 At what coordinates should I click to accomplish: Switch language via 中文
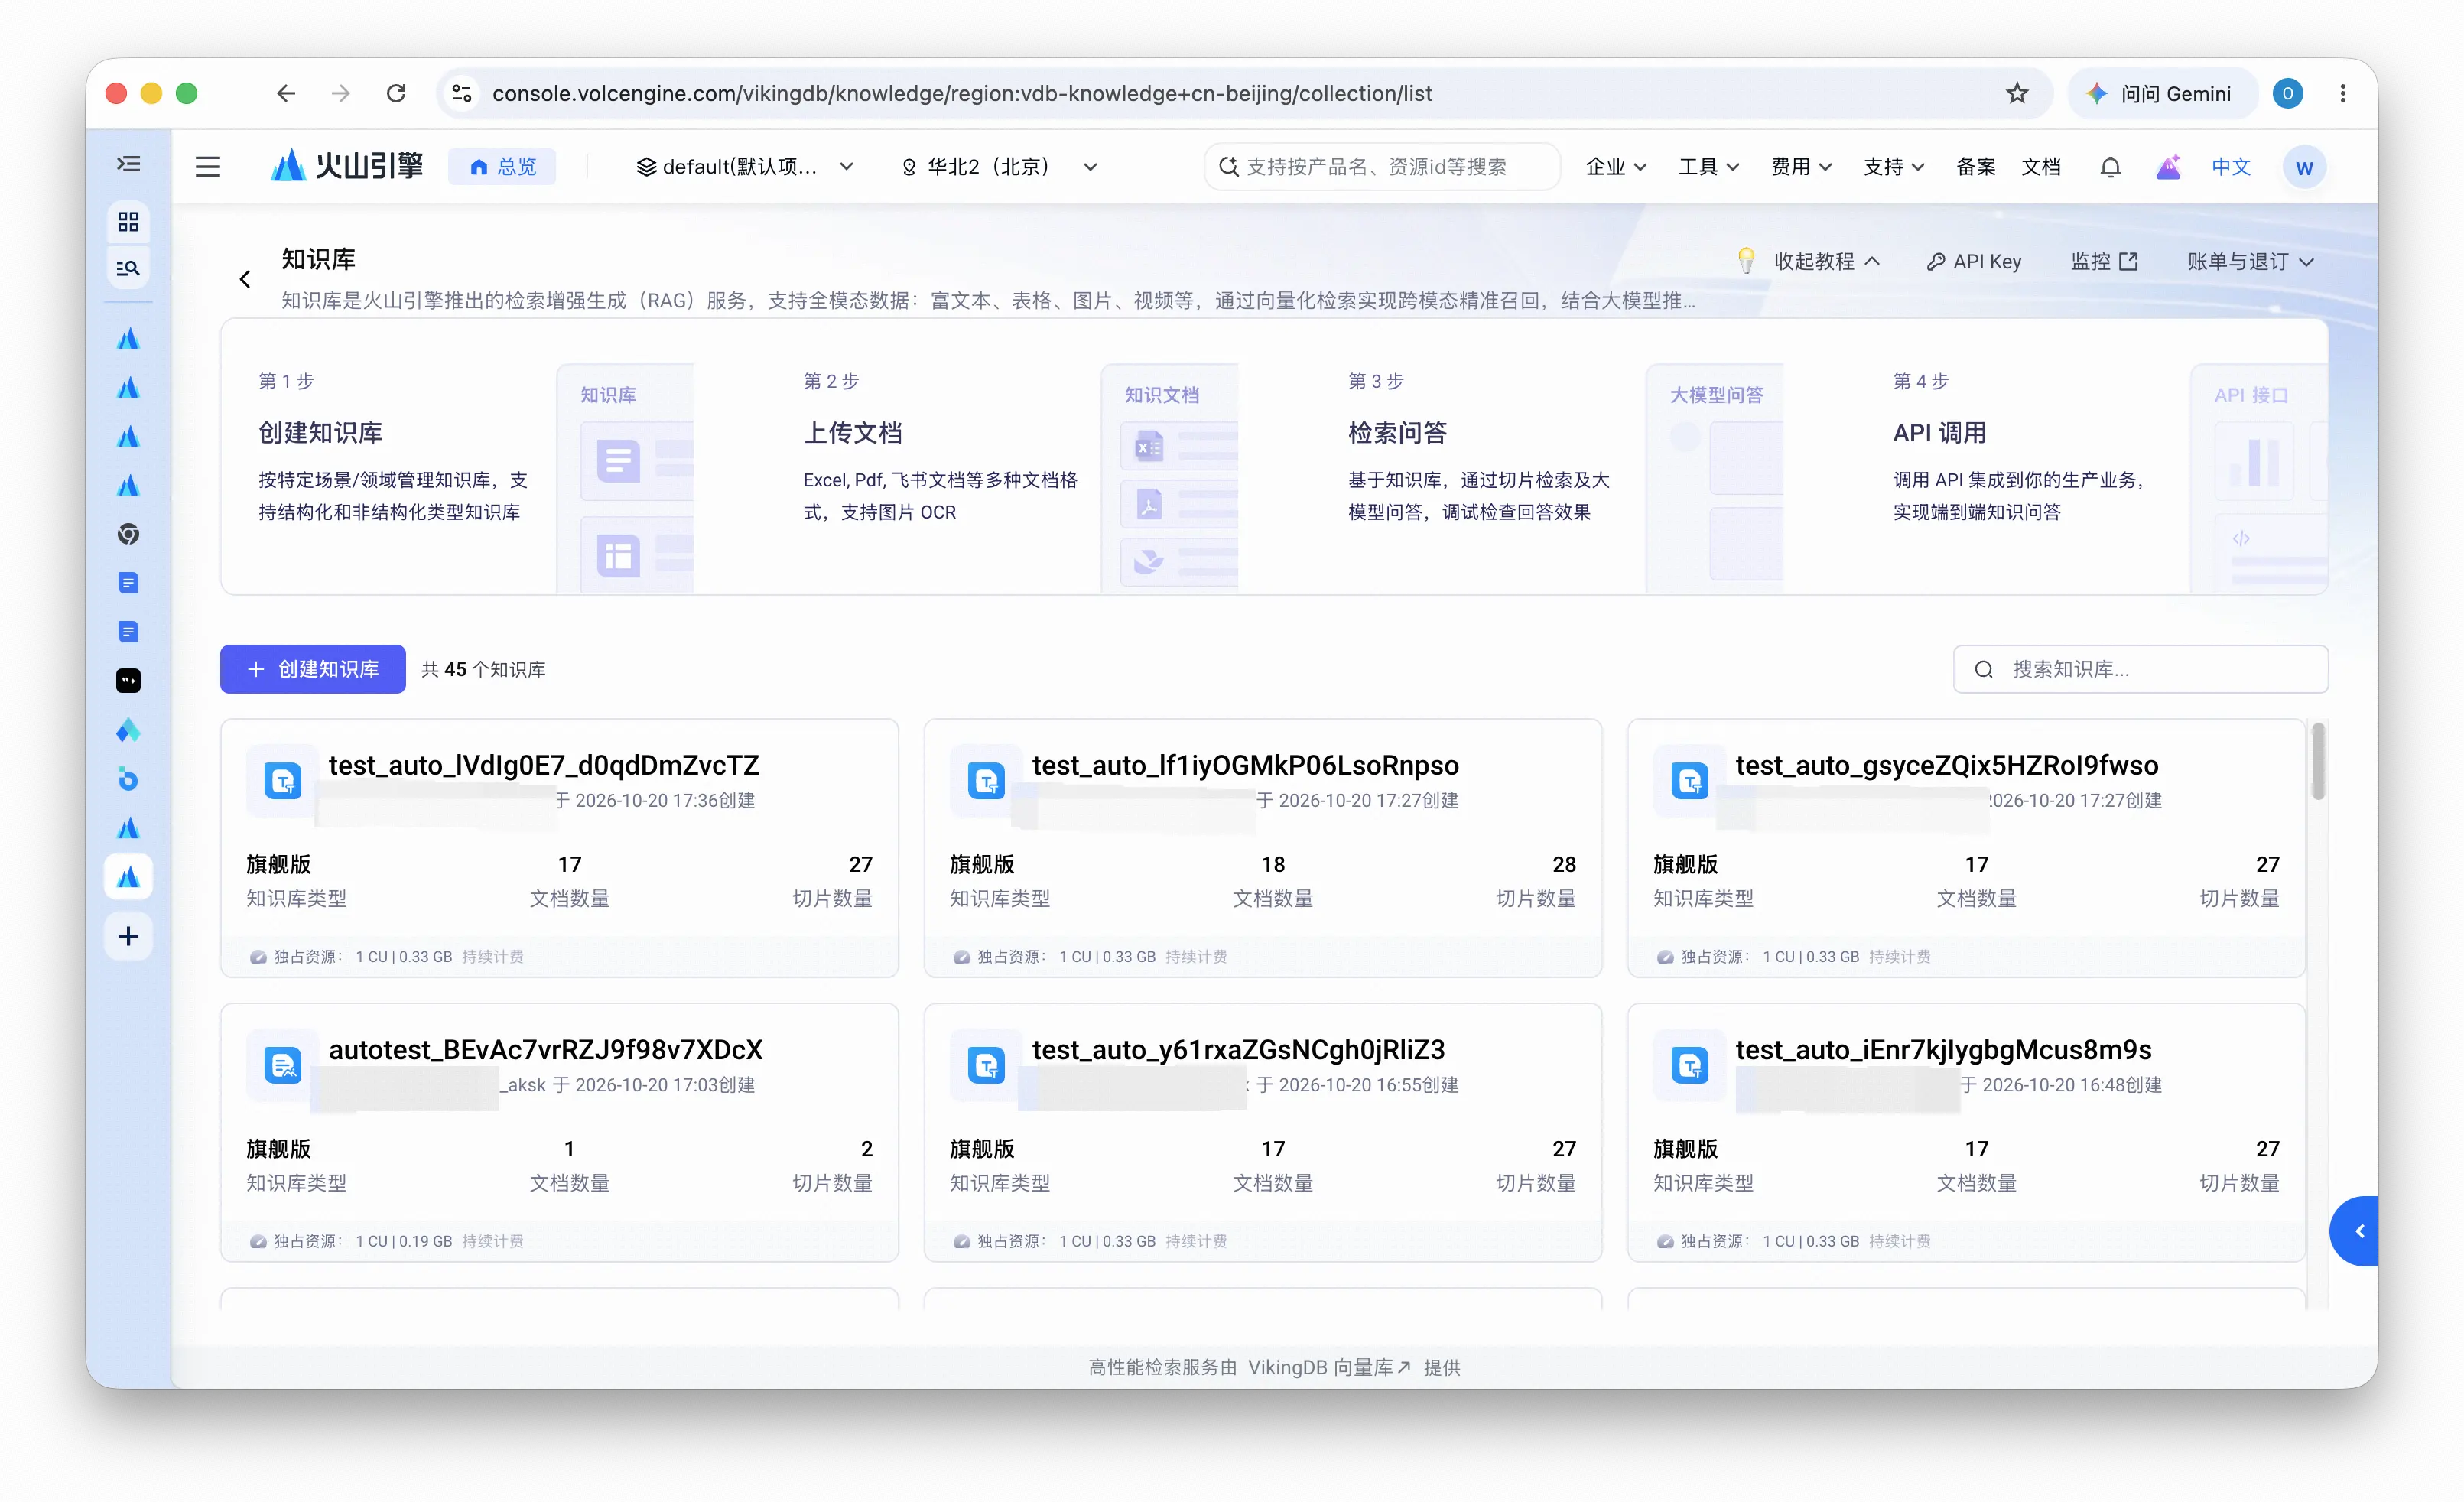tap(2230, 167)
